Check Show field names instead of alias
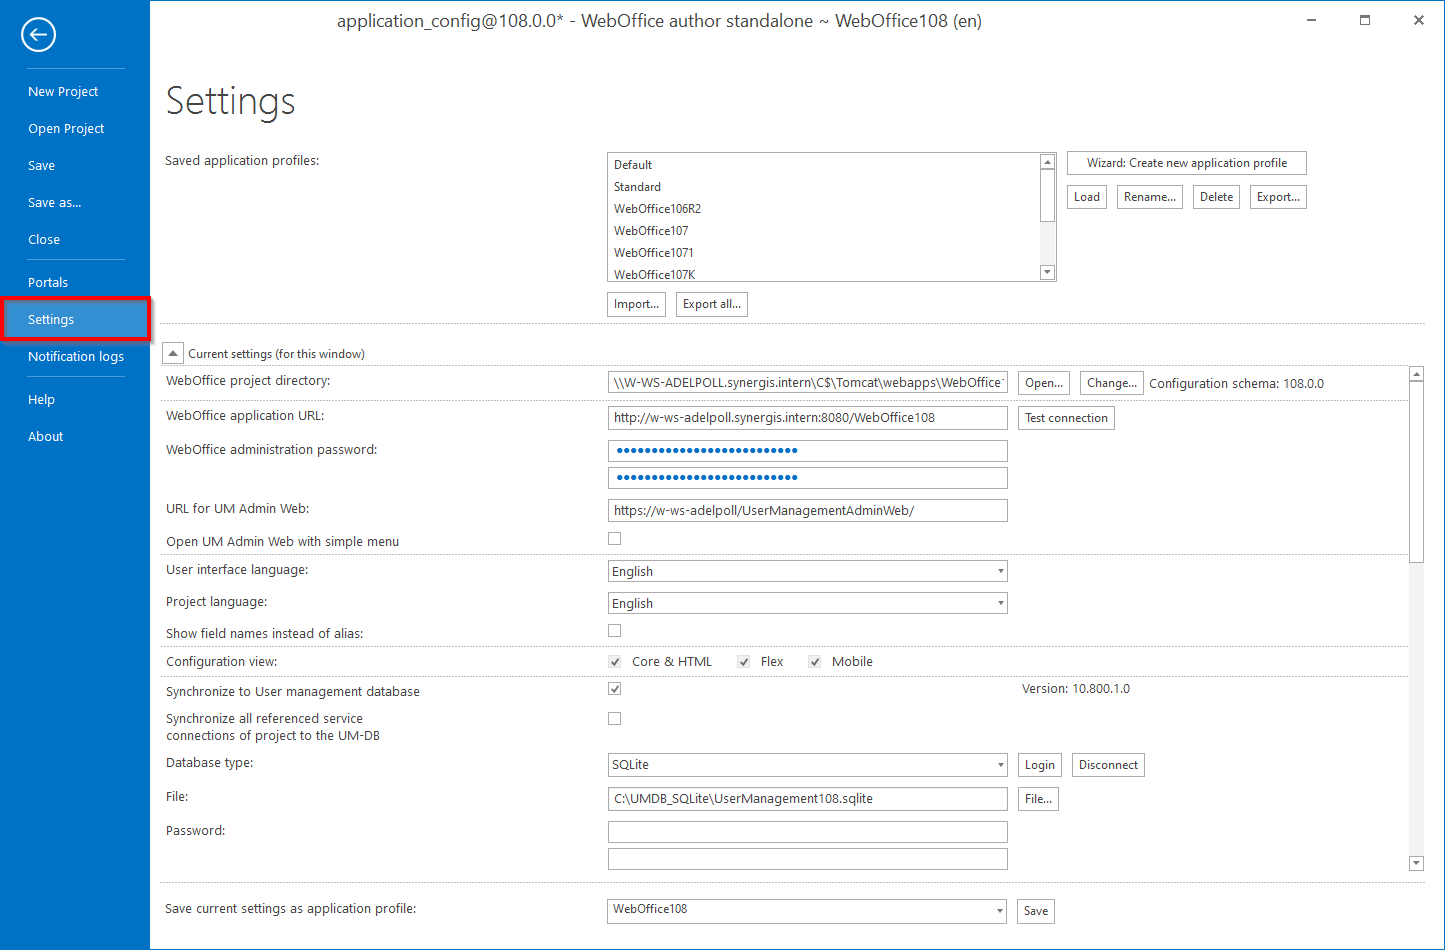 pos(614,630)
